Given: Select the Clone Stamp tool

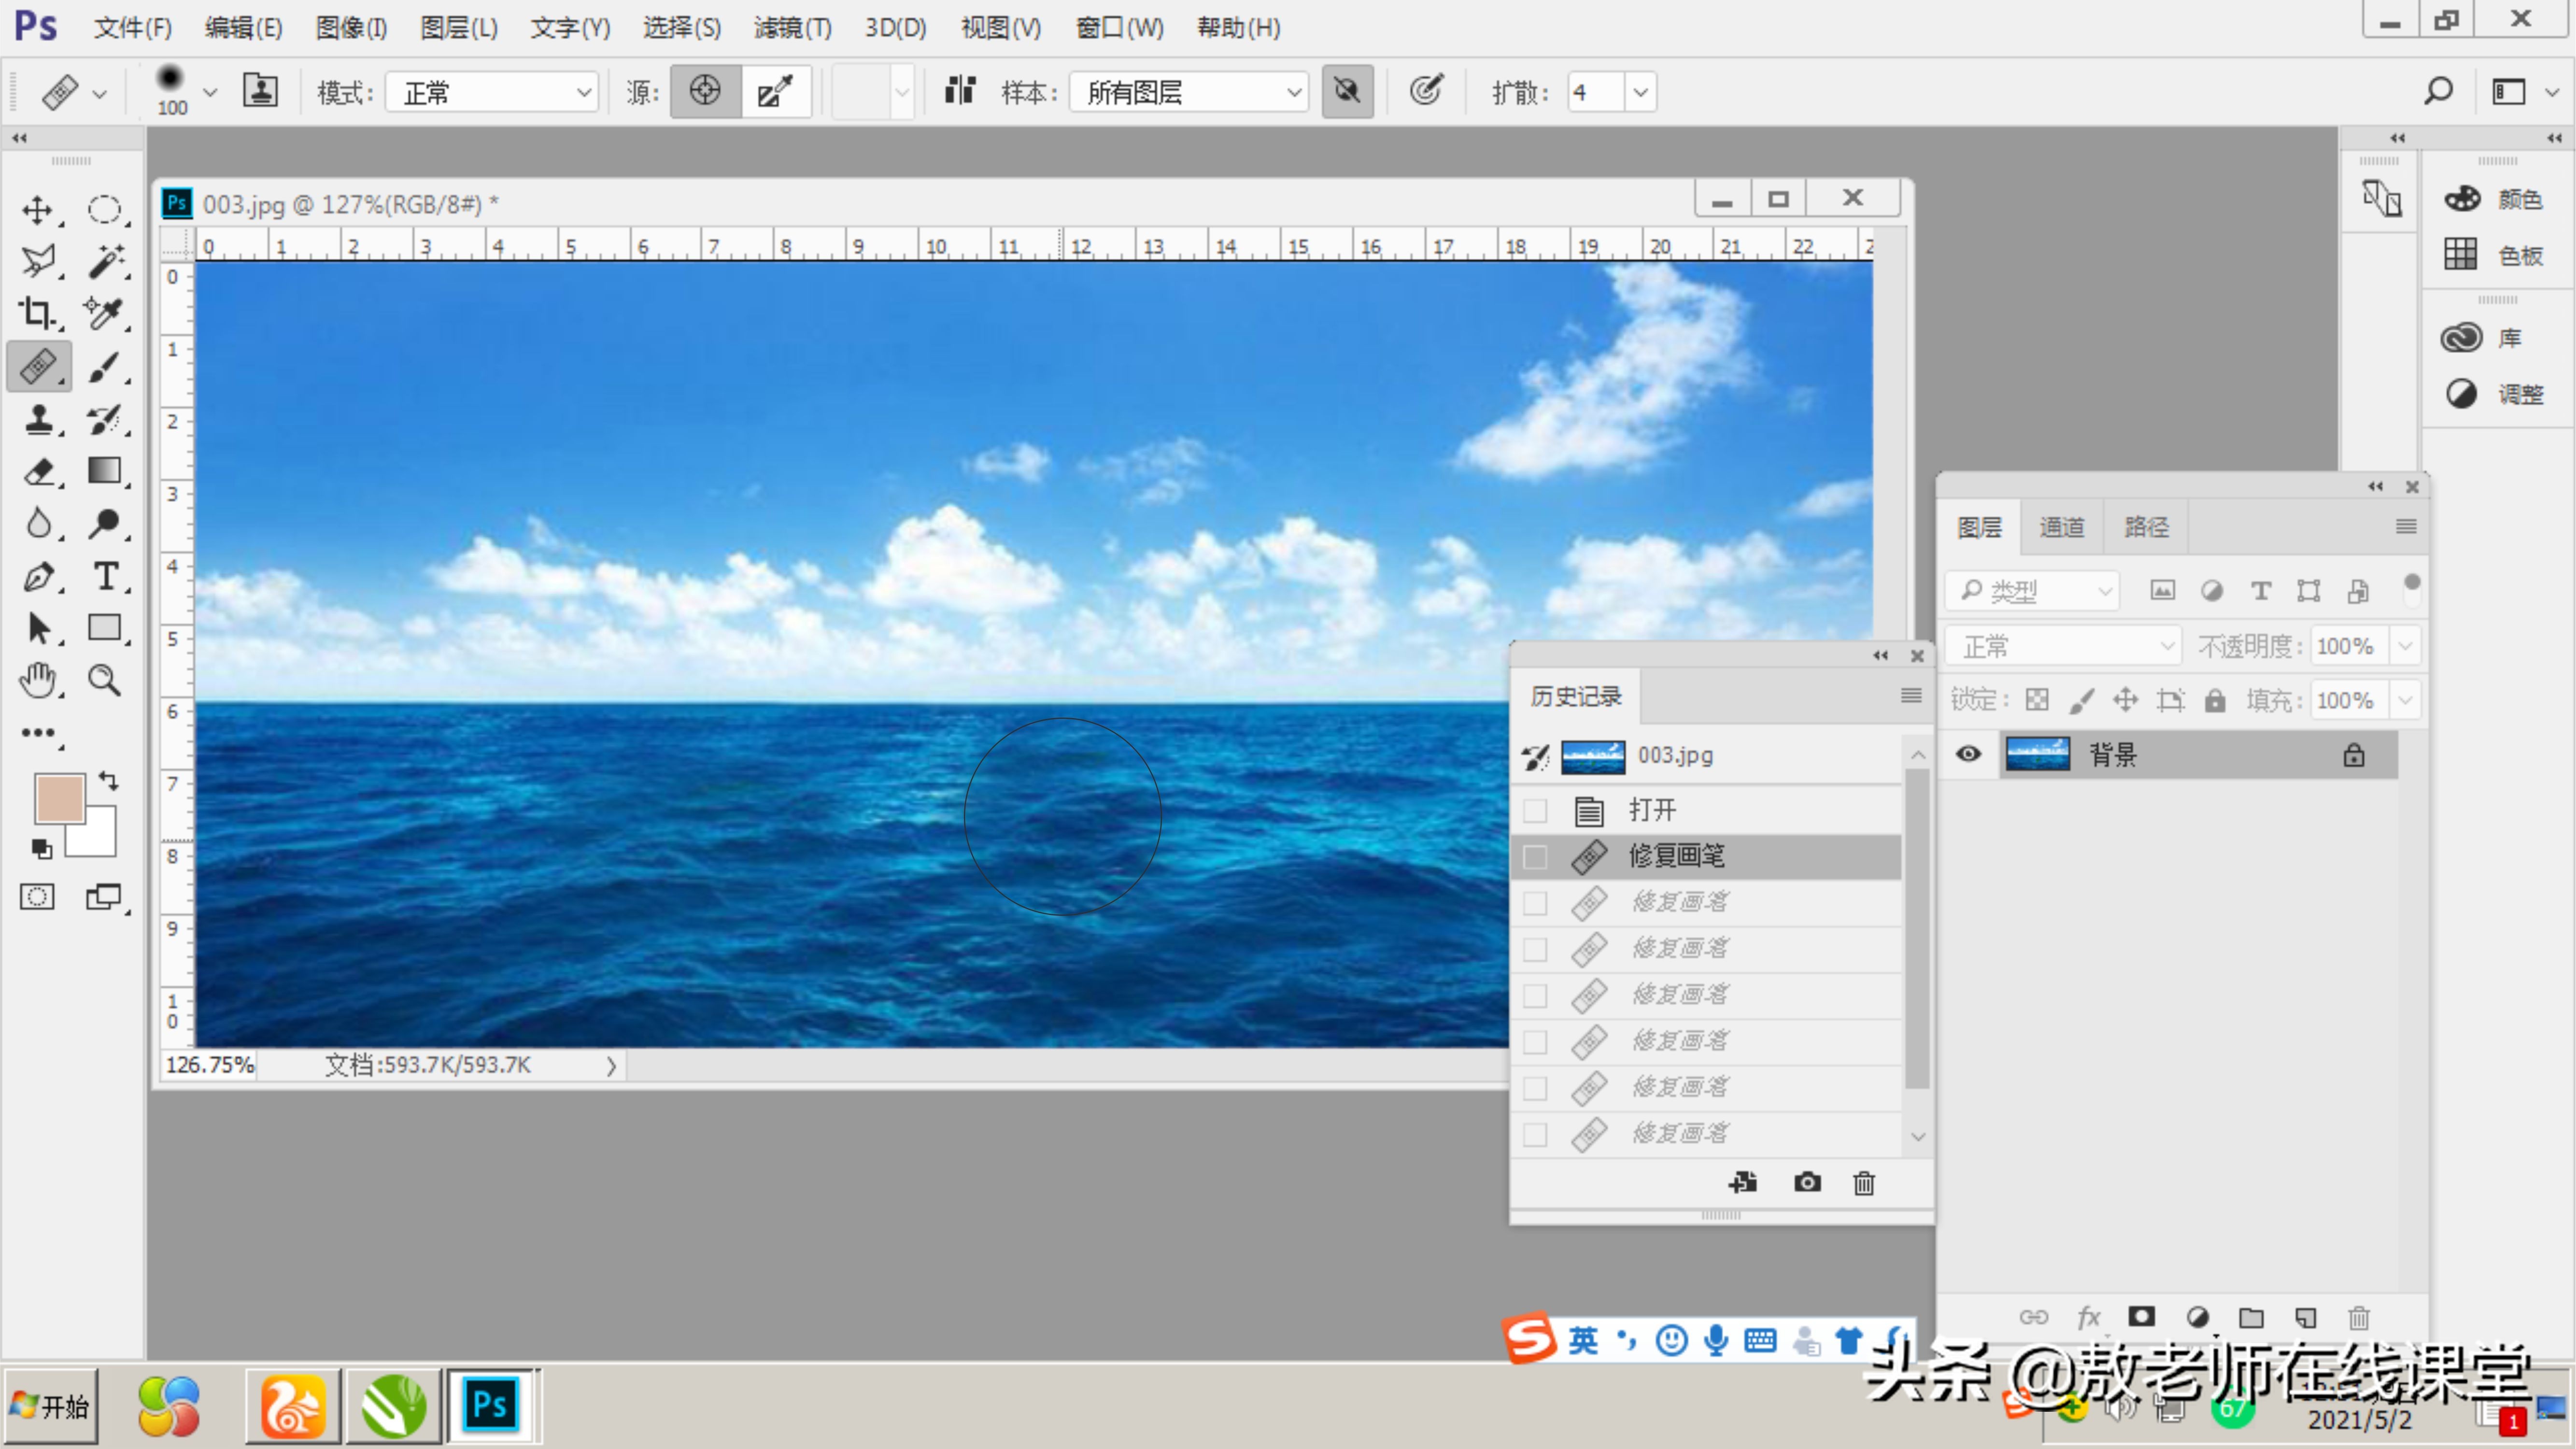Looking at the screenshot, I should coord(38,419).
